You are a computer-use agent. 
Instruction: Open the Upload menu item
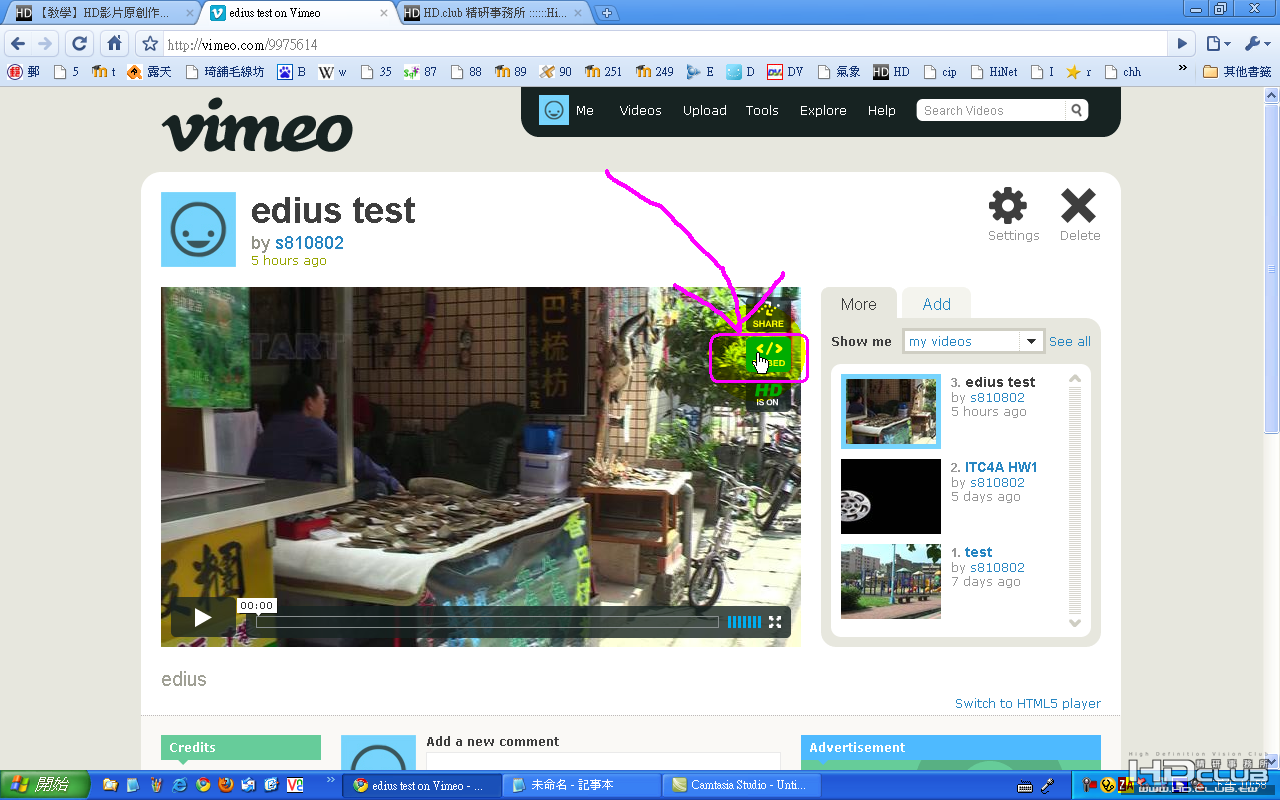(x=705, y=111)
